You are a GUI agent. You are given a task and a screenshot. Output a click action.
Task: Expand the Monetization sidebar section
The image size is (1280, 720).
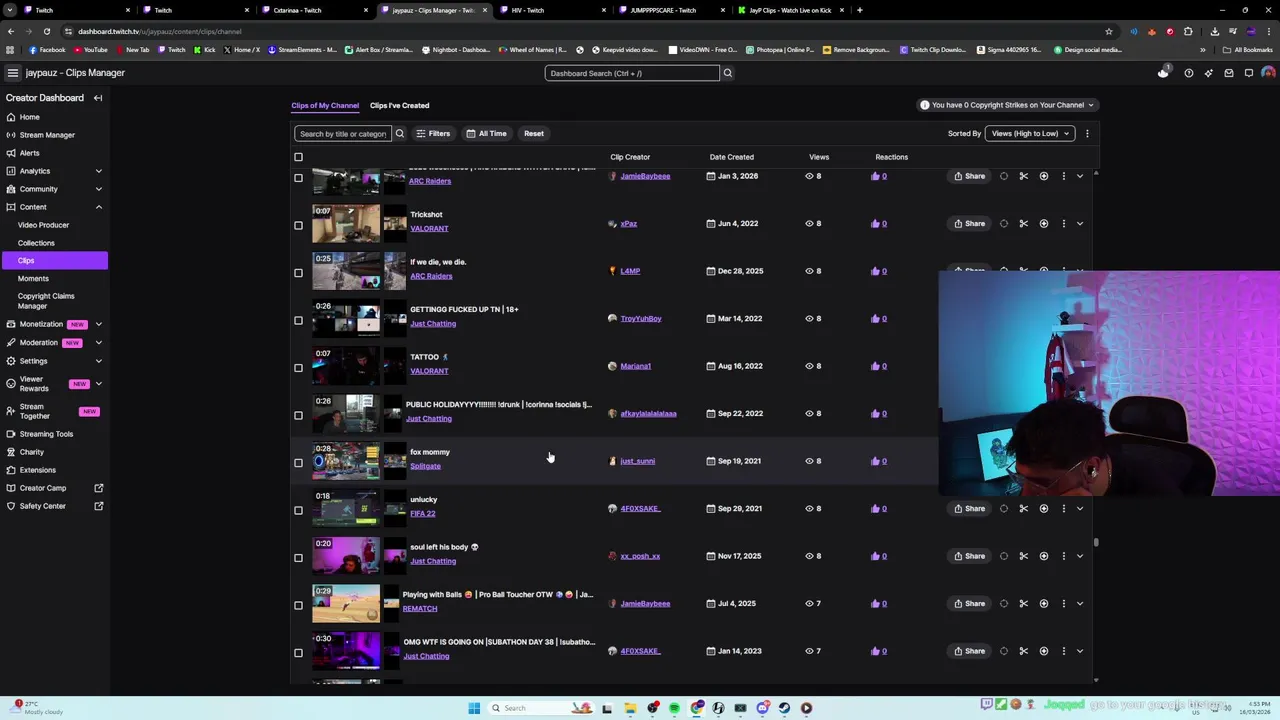tap(98, 324)
